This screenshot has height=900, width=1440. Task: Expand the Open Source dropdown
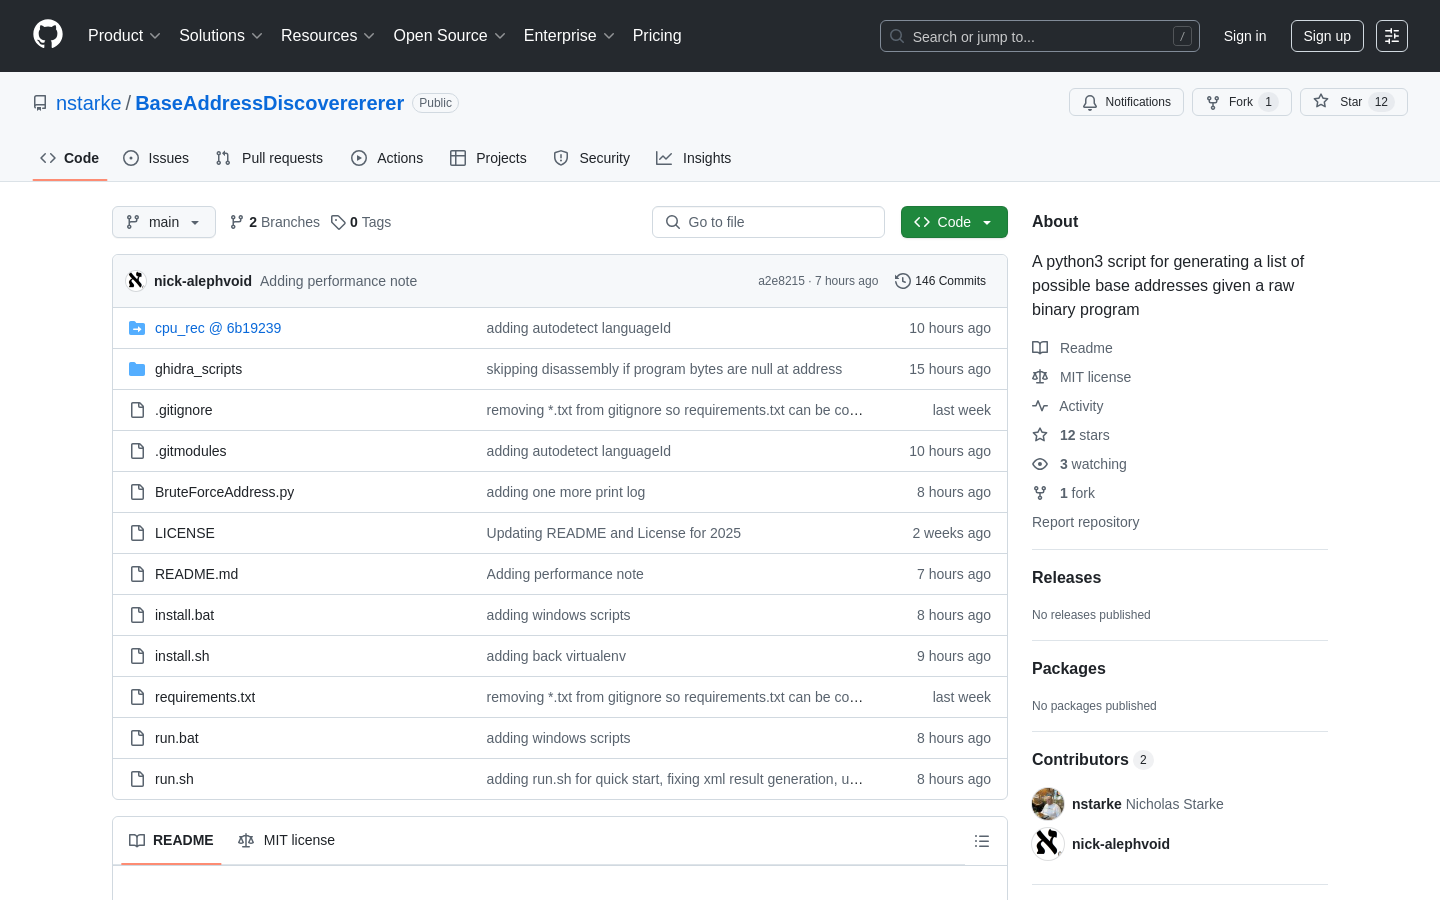449,36
